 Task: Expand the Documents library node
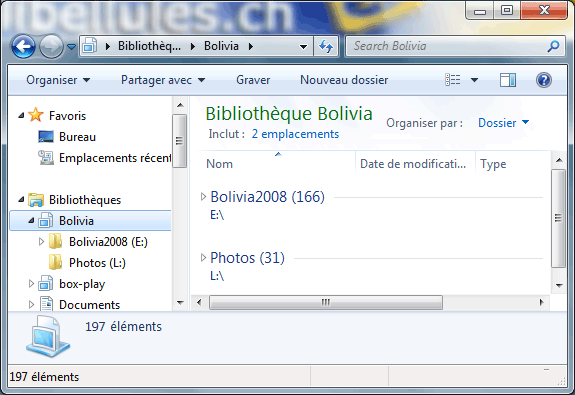[x=31, y=305]
